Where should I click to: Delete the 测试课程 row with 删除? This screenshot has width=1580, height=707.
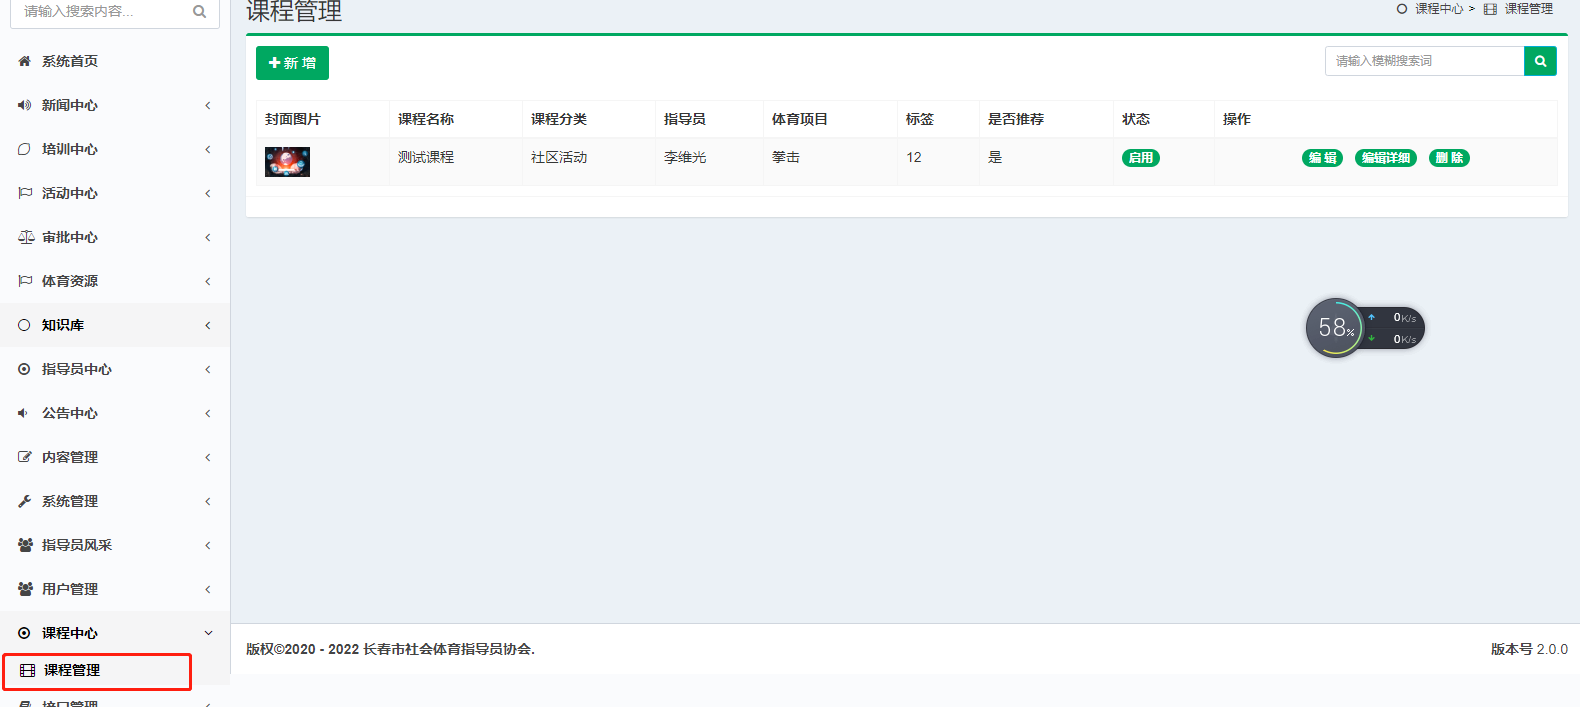coord(1449,158)
